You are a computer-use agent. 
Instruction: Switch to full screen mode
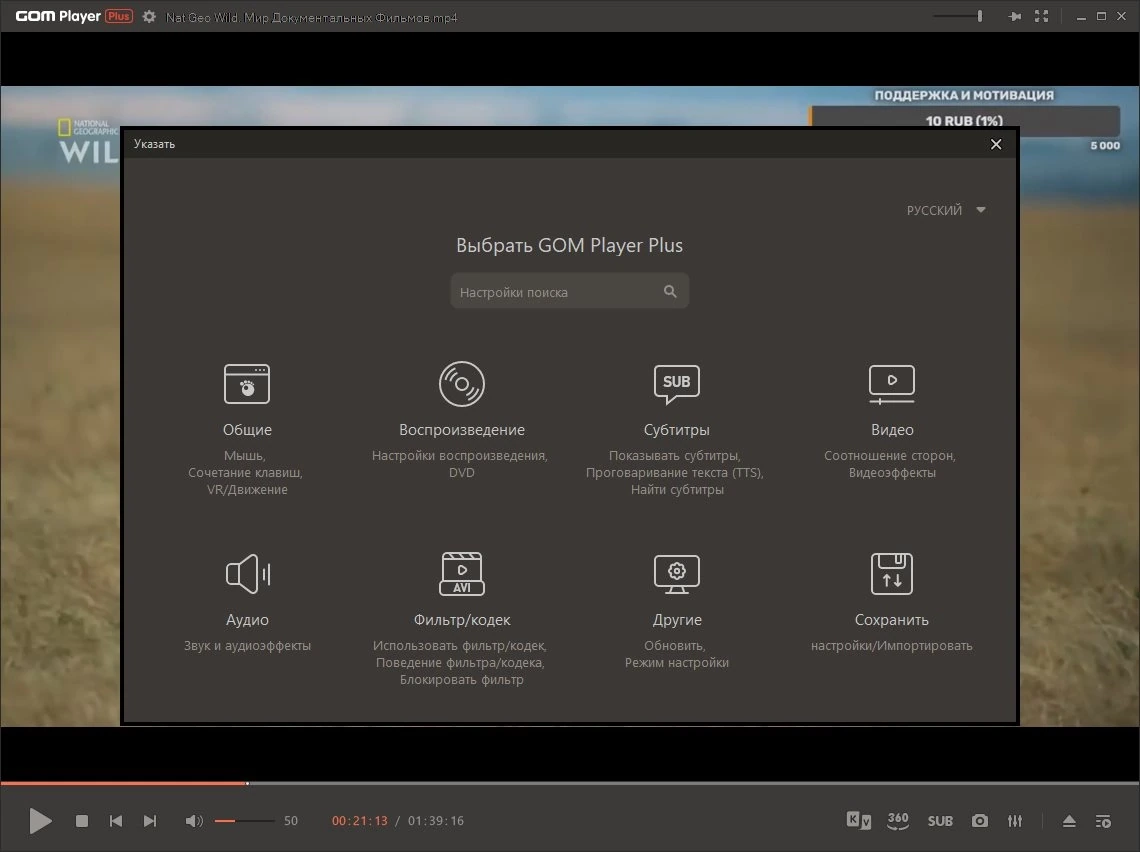[1042, 16]
